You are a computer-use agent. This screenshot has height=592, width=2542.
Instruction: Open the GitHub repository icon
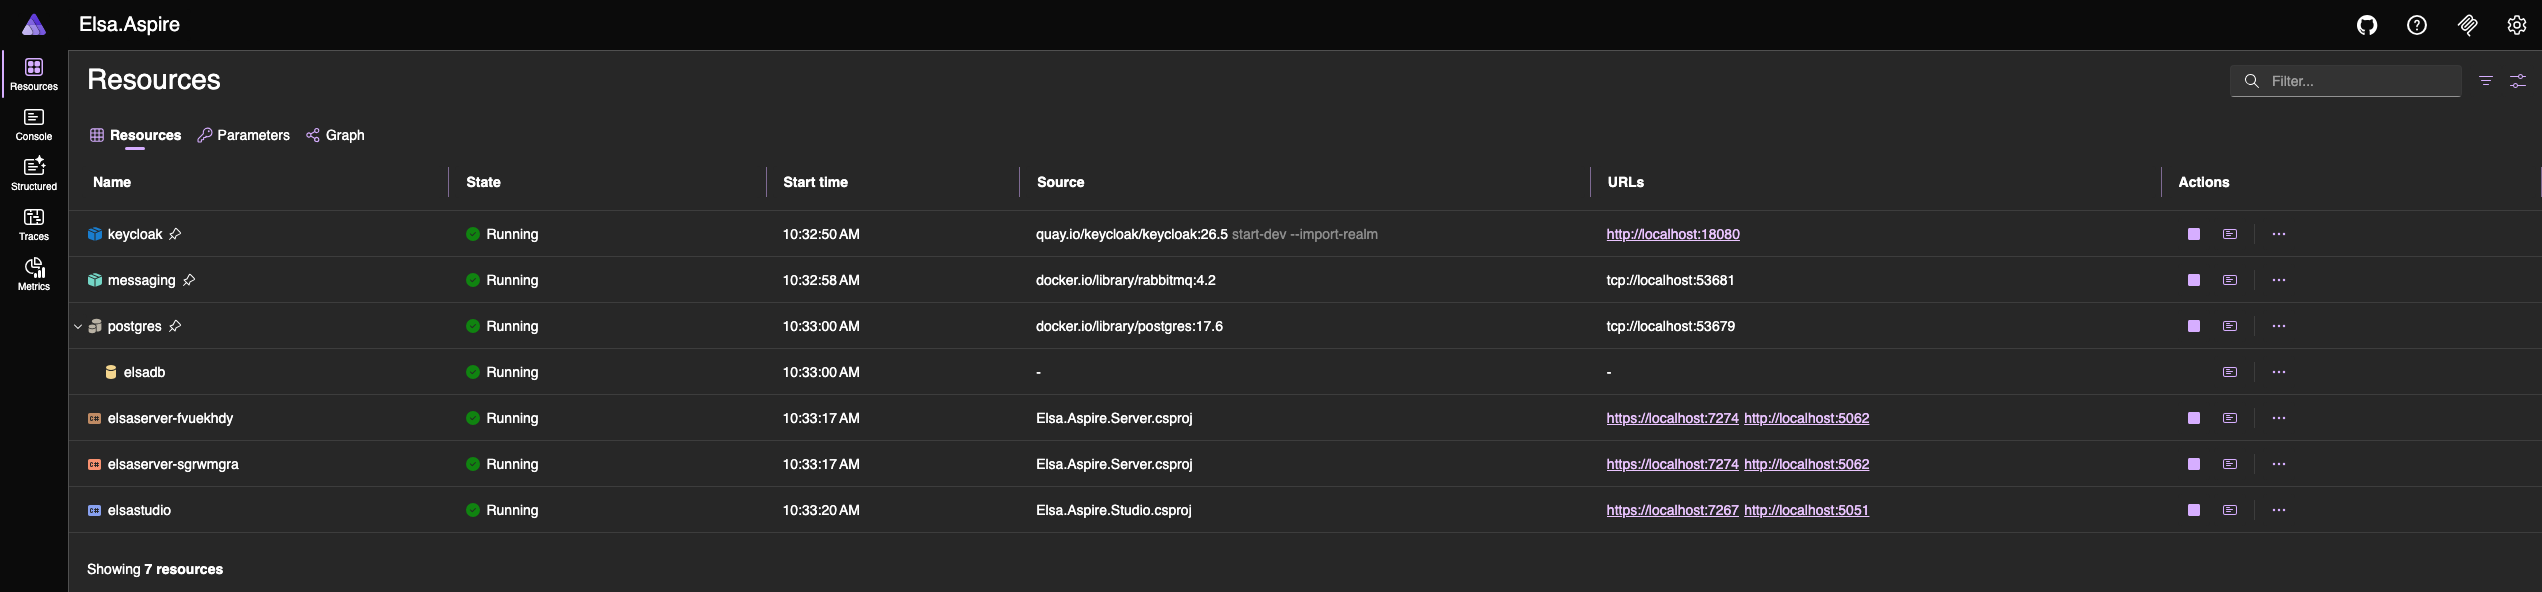2367,25
